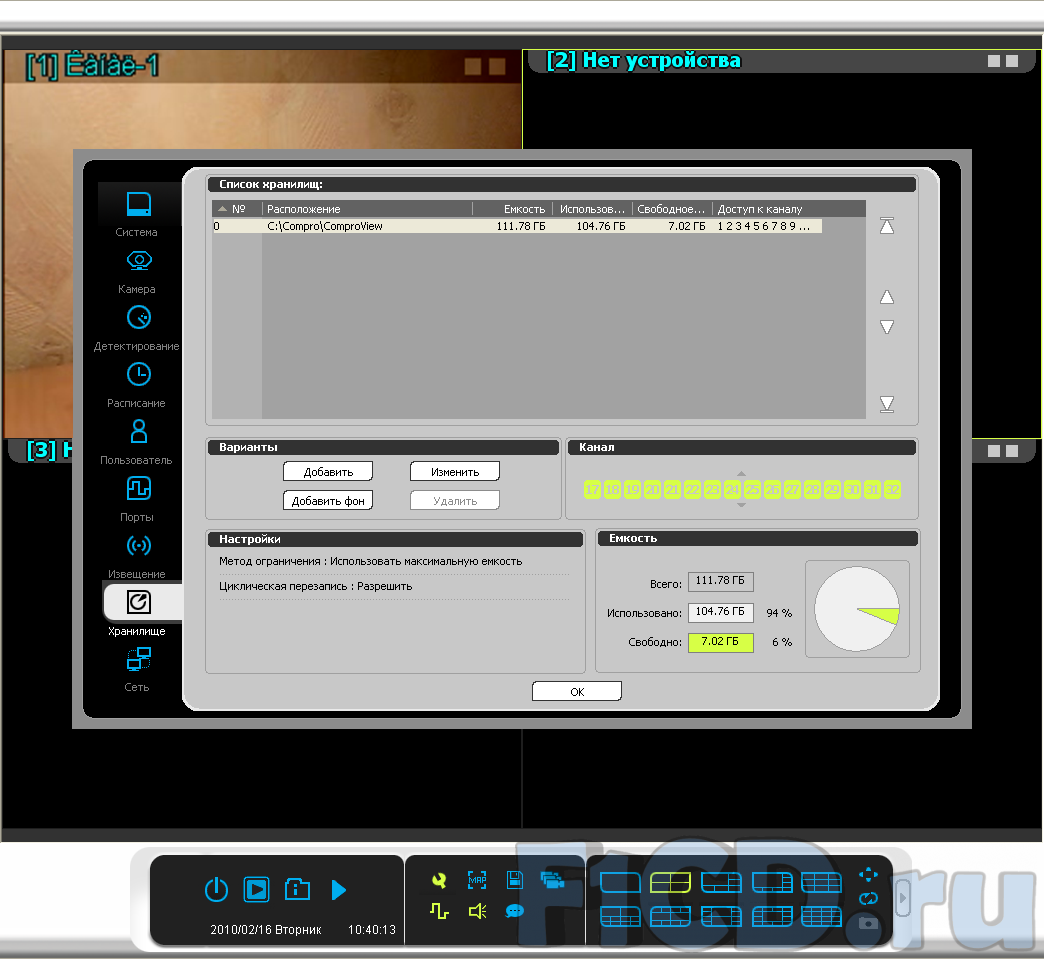
Task: Open the Расписание settings section
Action: coord(137,385)
